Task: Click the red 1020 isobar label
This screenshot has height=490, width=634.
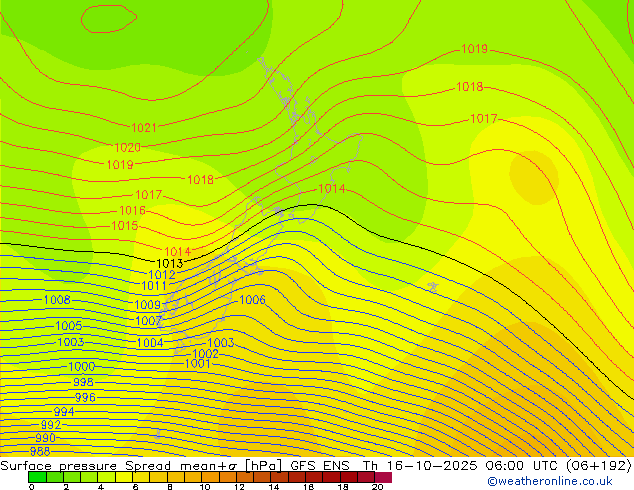Action: click(128, 148)
